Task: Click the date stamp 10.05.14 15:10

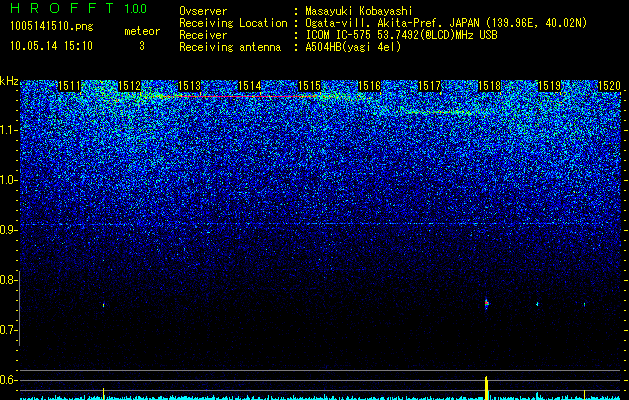Action: coord(51,45)
